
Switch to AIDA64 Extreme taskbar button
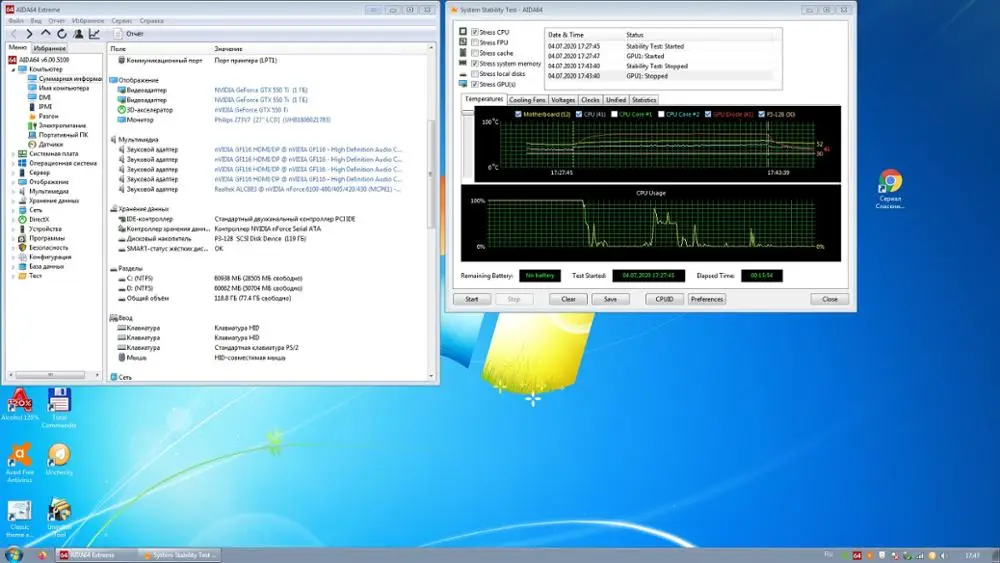pos(96,555)
